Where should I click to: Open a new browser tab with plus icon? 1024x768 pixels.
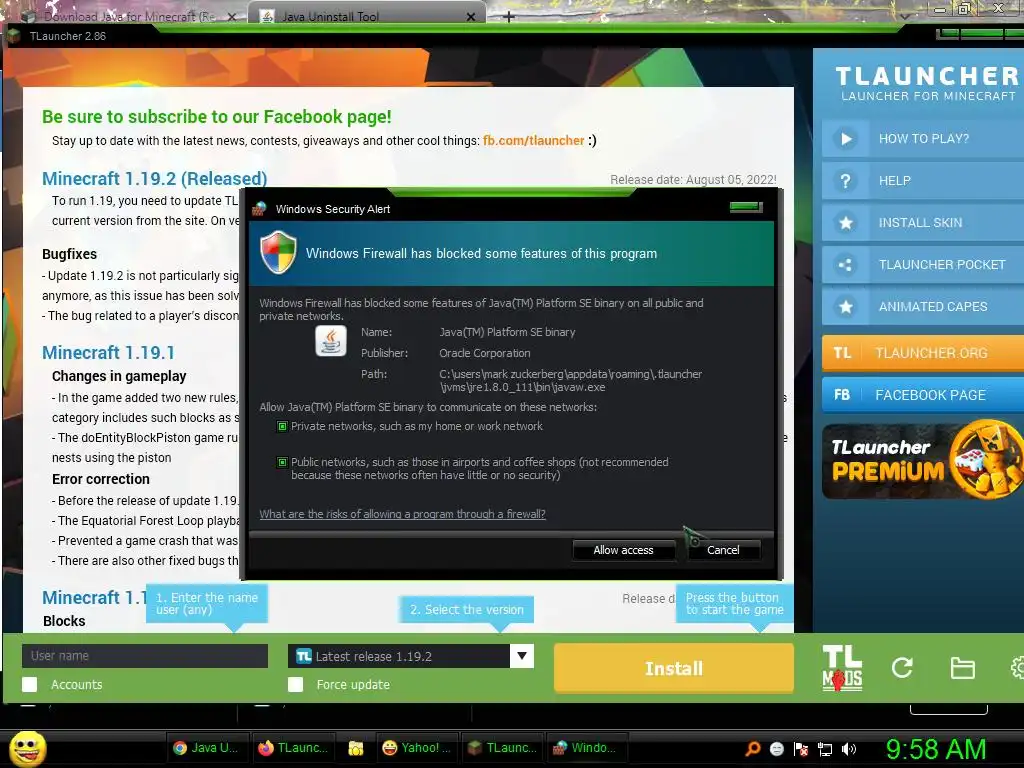click(x=509, y=16)
